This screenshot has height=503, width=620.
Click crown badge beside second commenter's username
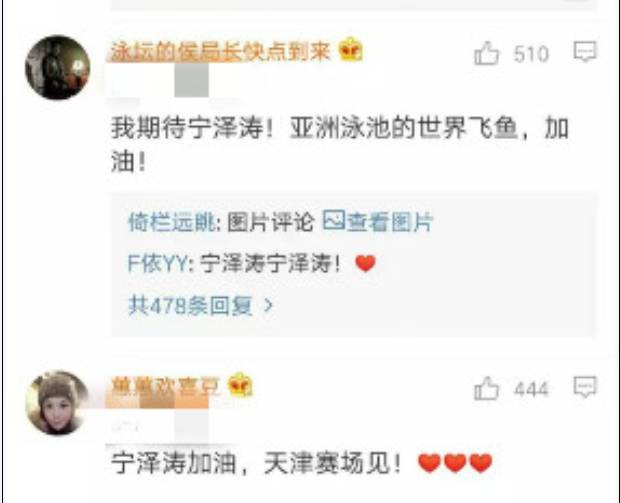[241, 384]
